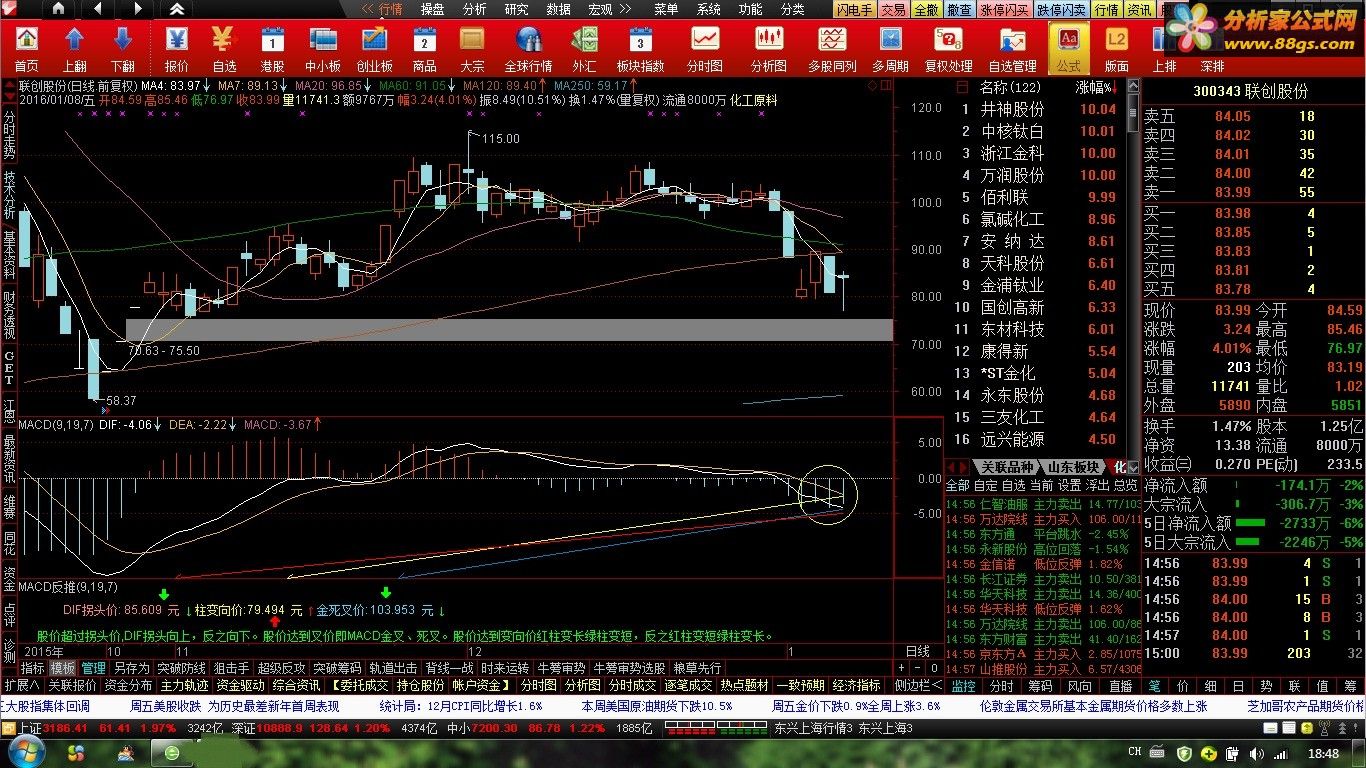This screenshot has height=768, width=1366.
Task: Open the 创业板 board icon
Action: (x=375, y=48)
